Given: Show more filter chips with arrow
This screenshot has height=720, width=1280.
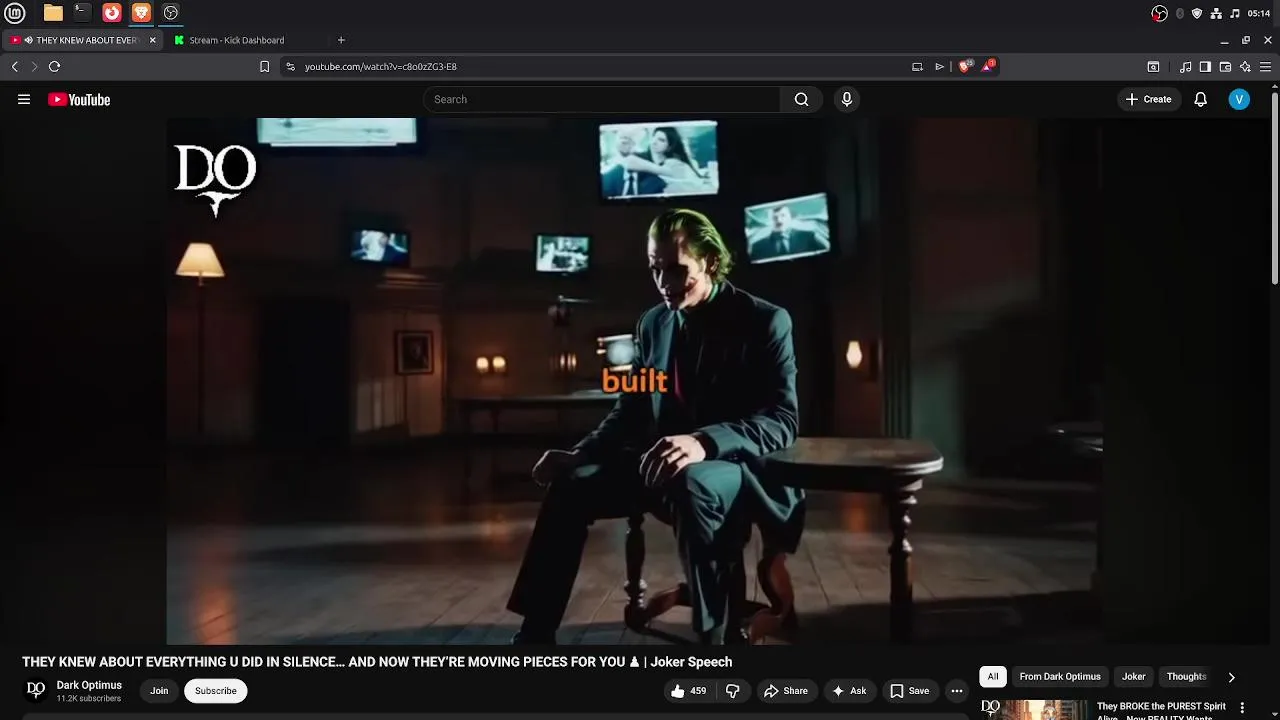Looking at the screenshot, I should (1231, 677).
